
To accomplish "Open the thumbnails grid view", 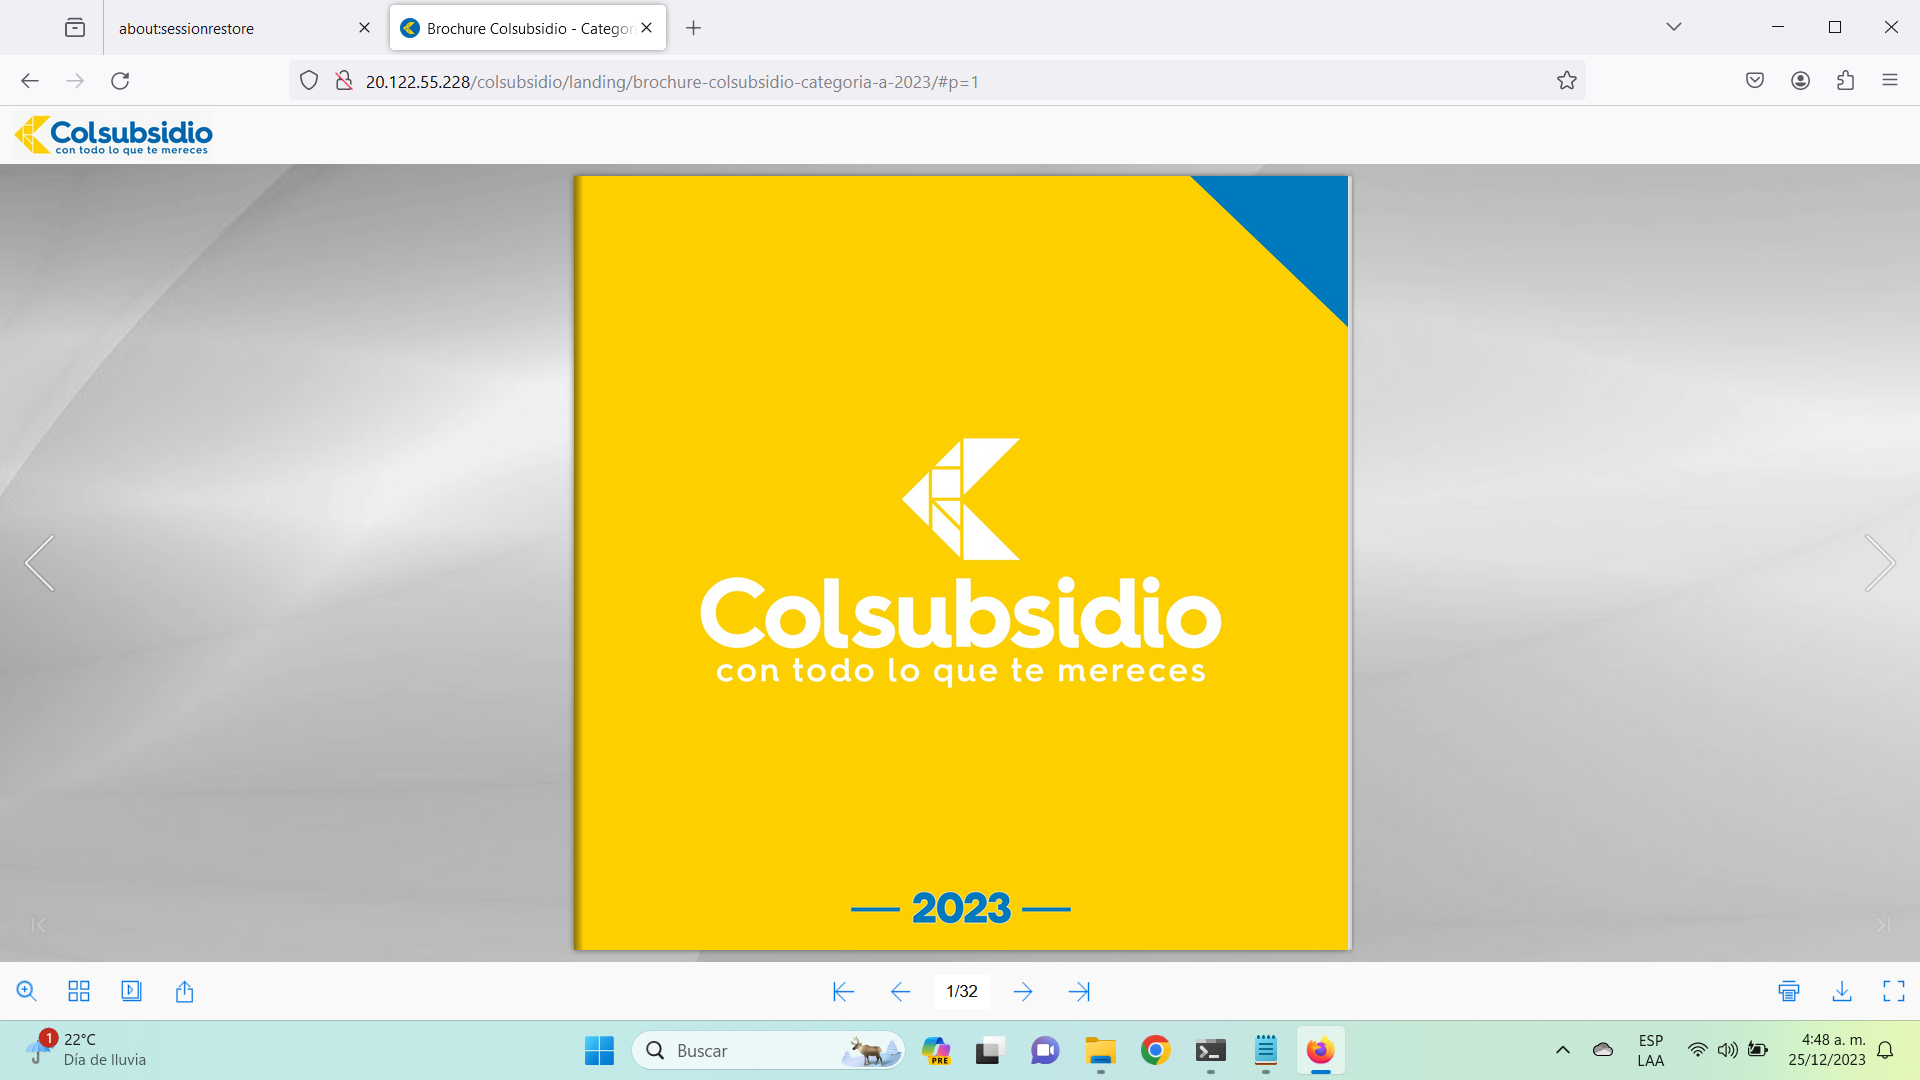I will tap(79, 991).
